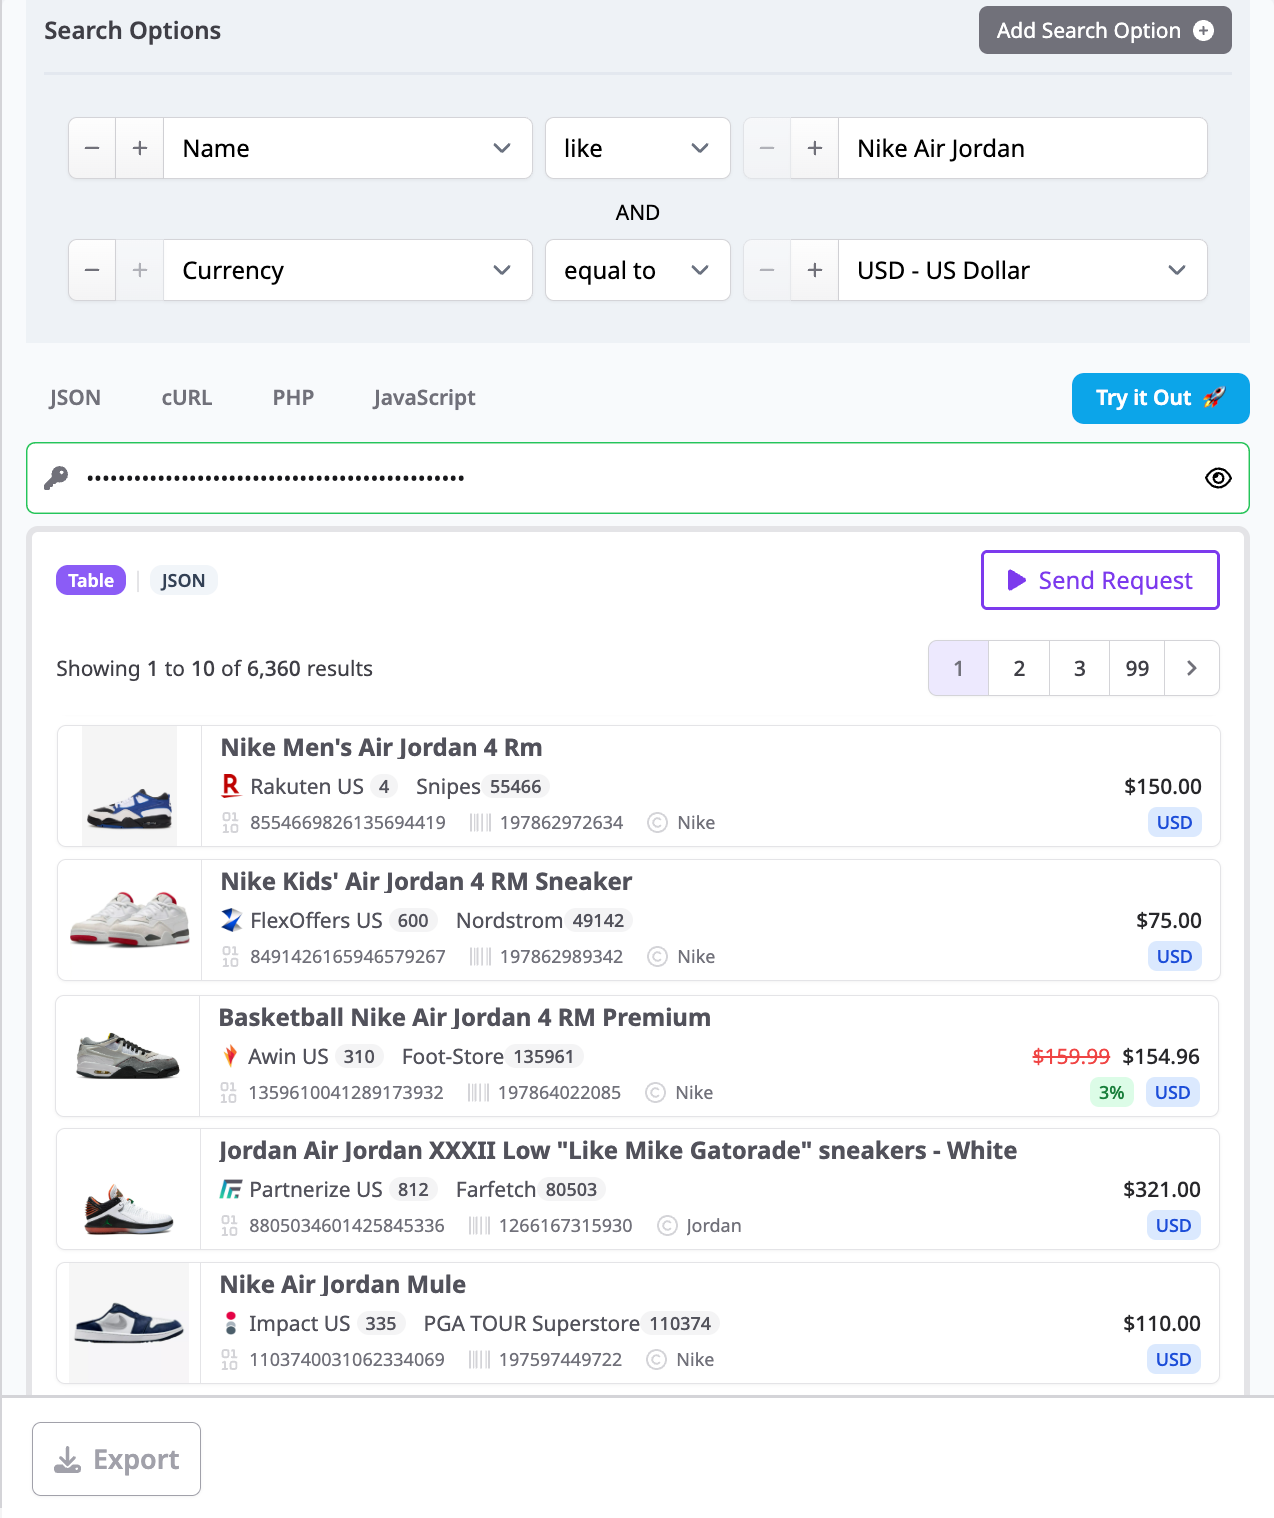This screenshot has height=1518, width=1274.
Task: Click the plus icon before the Name field
Action: tap(140, 148)
